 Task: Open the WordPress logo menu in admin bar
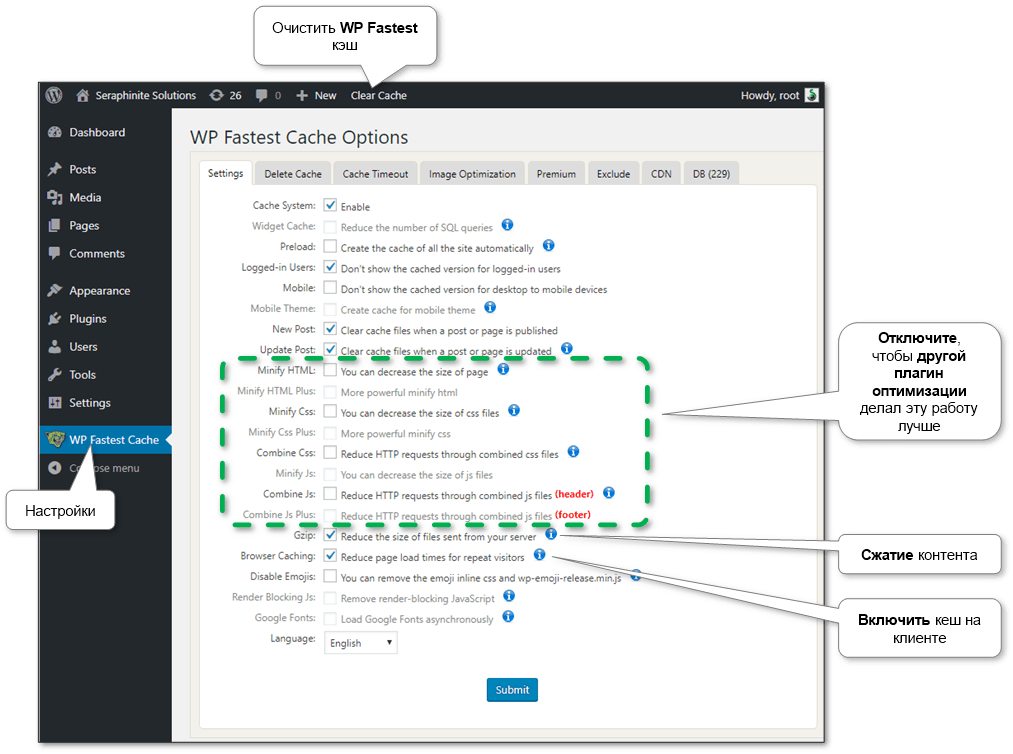tap(54, 96)
